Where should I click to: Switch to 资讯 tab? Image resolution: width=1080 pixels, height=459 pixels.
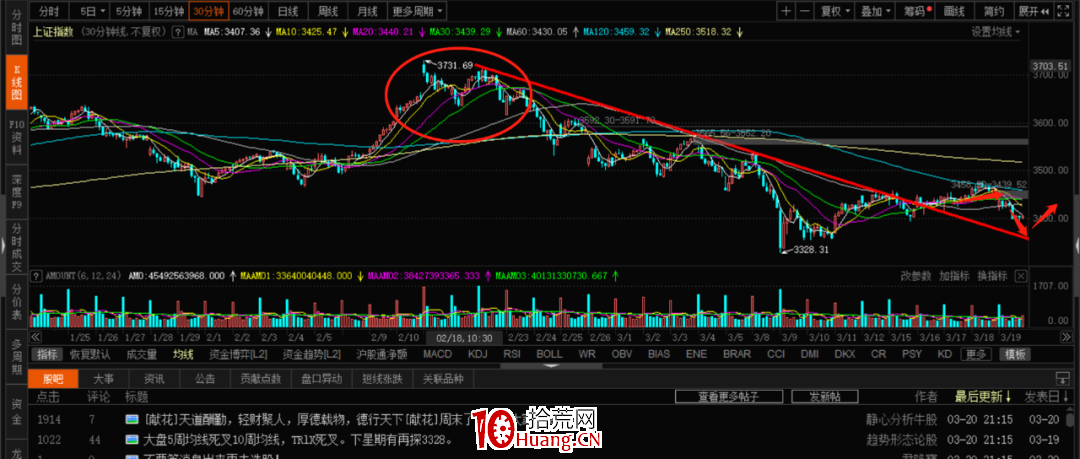(x=154, y=378)
